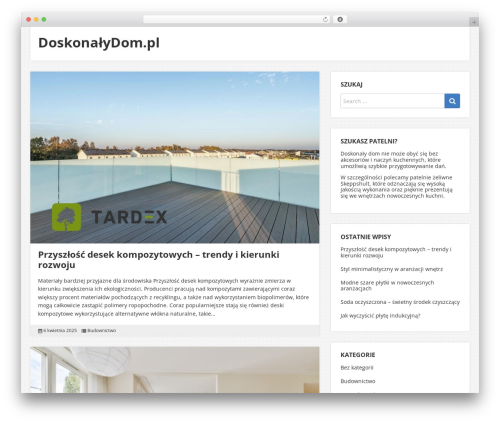Click the browser reload icon
The width and height of the screenshot is (500, 423).
click(325, 20)
